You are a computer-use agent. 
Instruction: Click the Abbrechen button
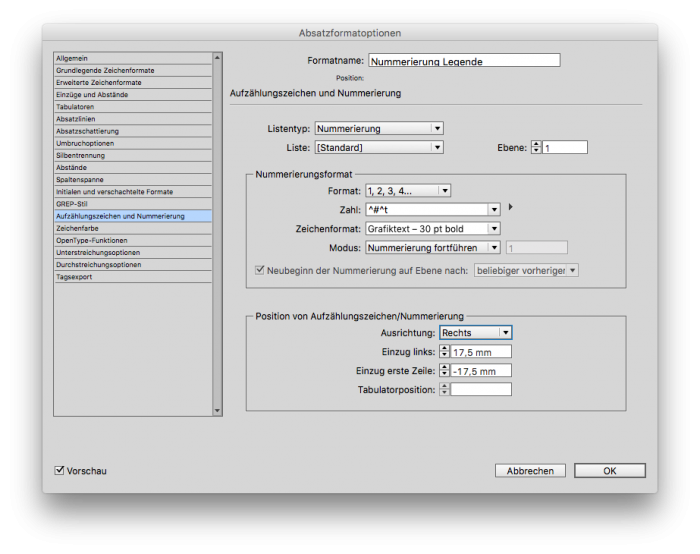530,471
